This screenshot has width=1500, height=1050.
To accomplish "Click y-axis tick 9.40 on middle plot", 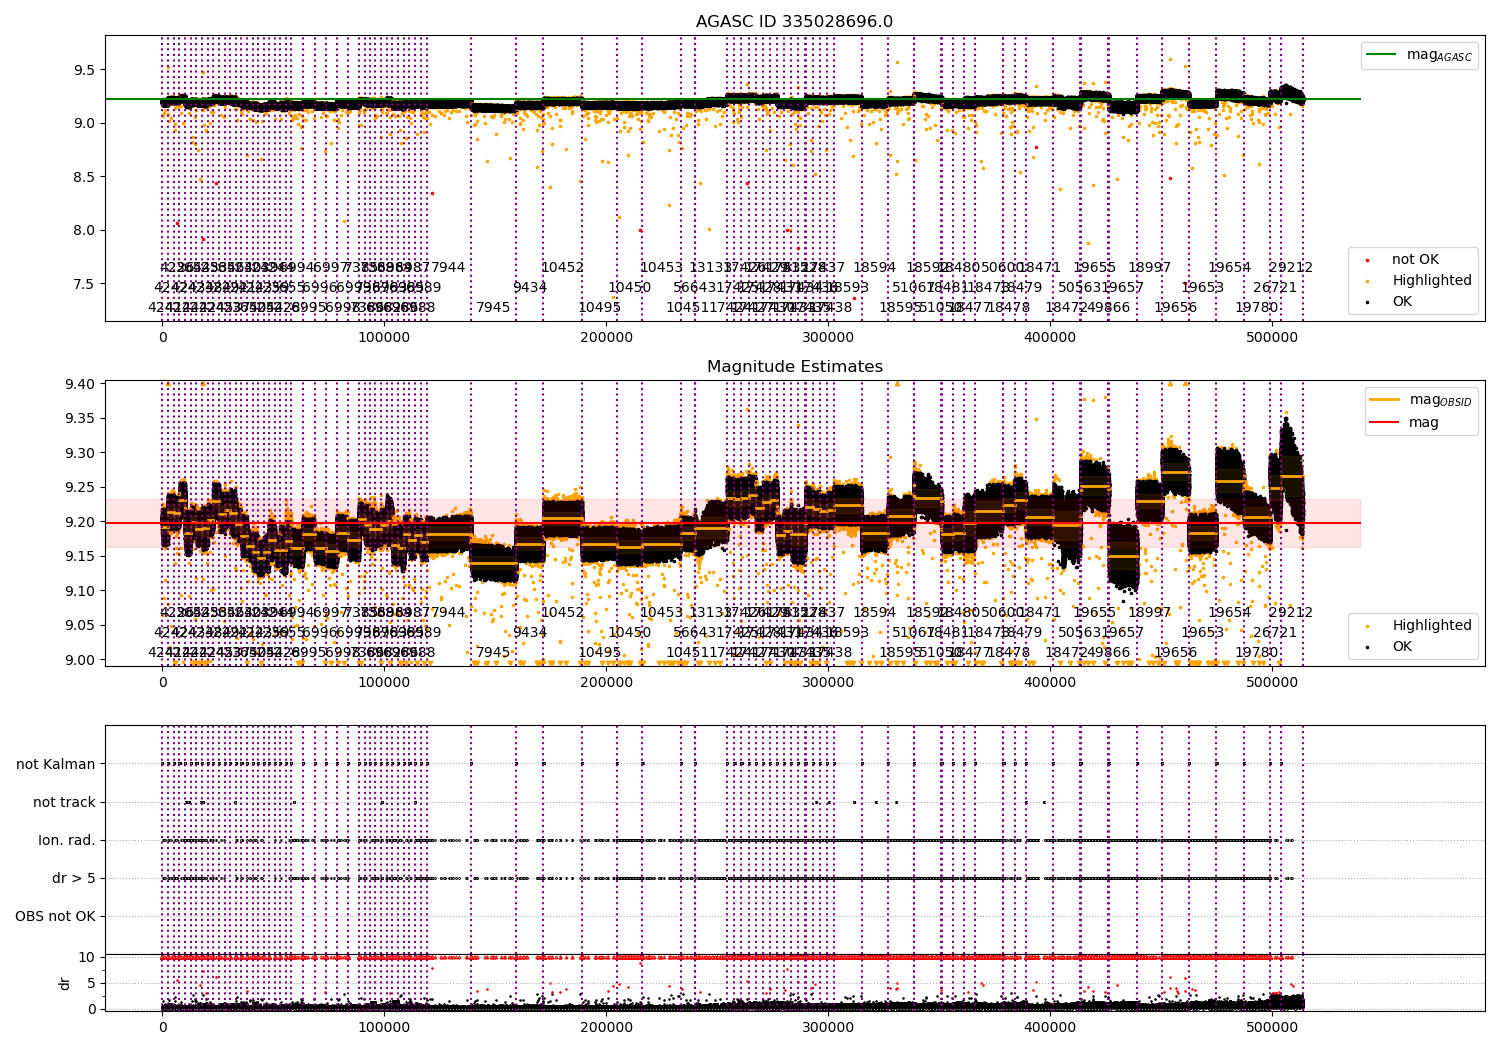I will click(79, 384).
